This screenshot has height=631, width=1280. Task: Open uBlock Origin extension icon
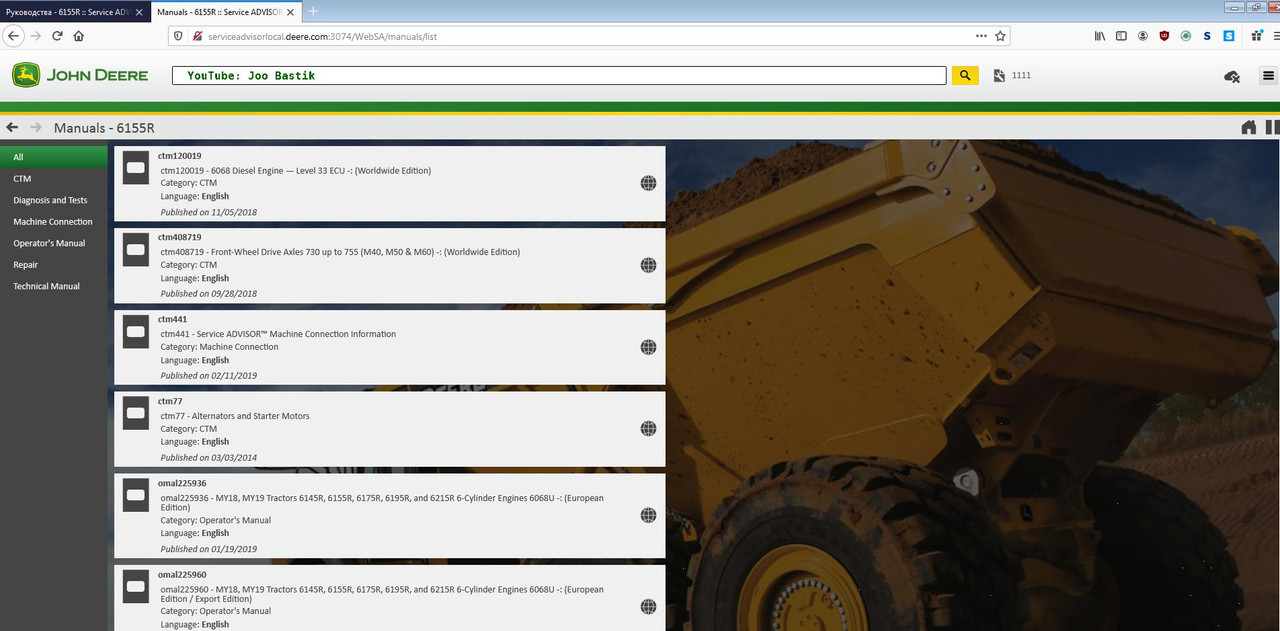pyautogui.click(x=1164, y=36)
